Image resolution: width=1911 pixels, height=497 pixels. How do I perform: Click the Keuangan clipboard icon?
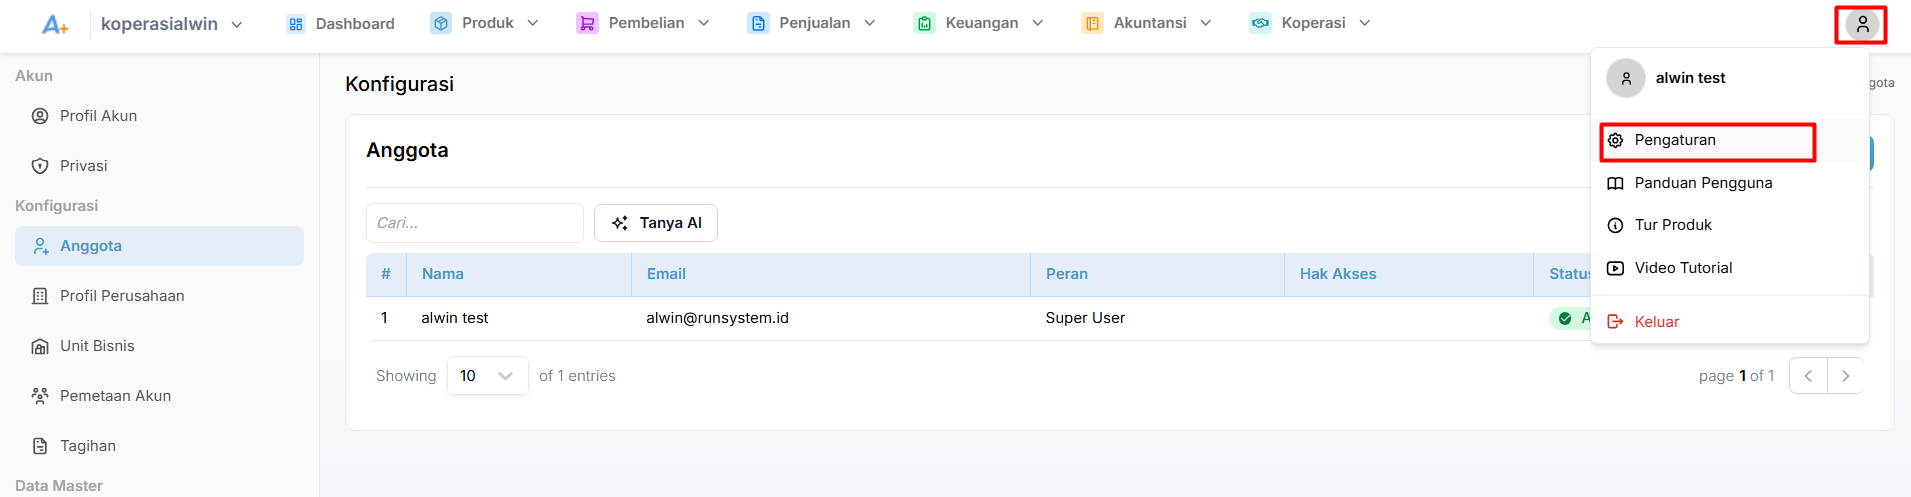(x=924, y=23)
